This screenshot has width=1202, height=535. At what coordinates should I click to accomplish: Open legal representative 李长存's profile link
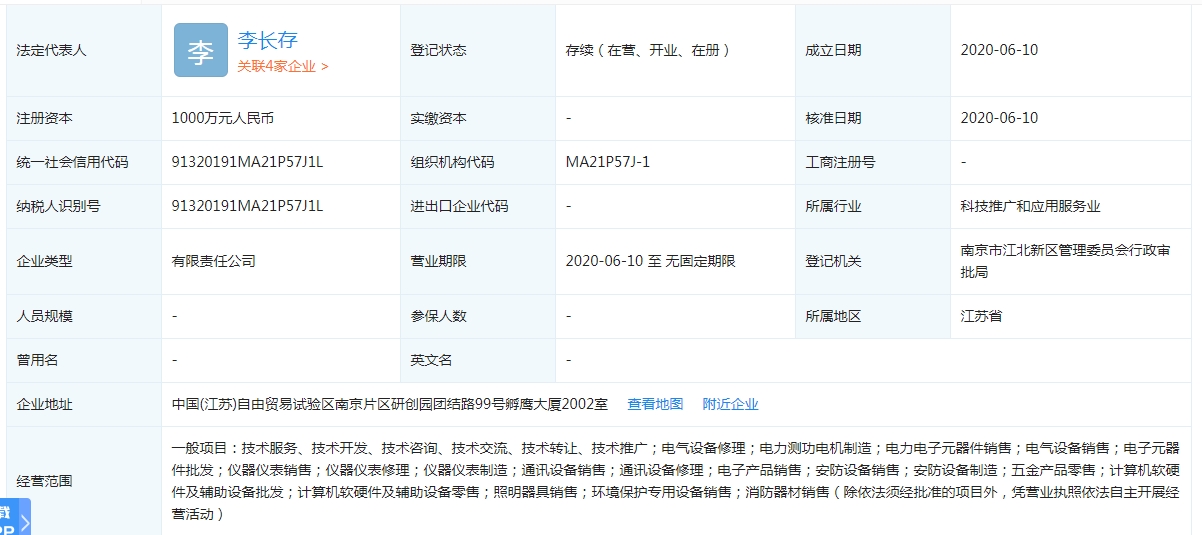[267, 40]
